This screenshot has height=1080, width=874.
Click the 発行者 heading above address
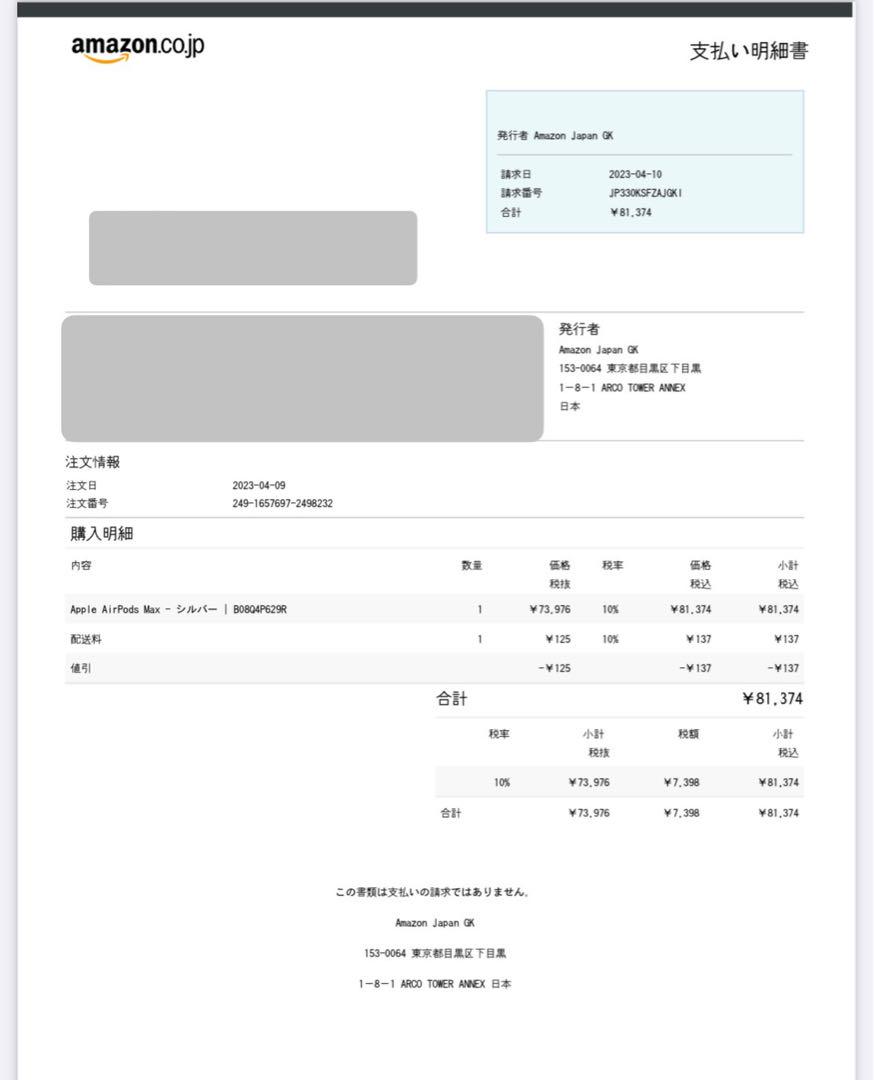[579, 329]
